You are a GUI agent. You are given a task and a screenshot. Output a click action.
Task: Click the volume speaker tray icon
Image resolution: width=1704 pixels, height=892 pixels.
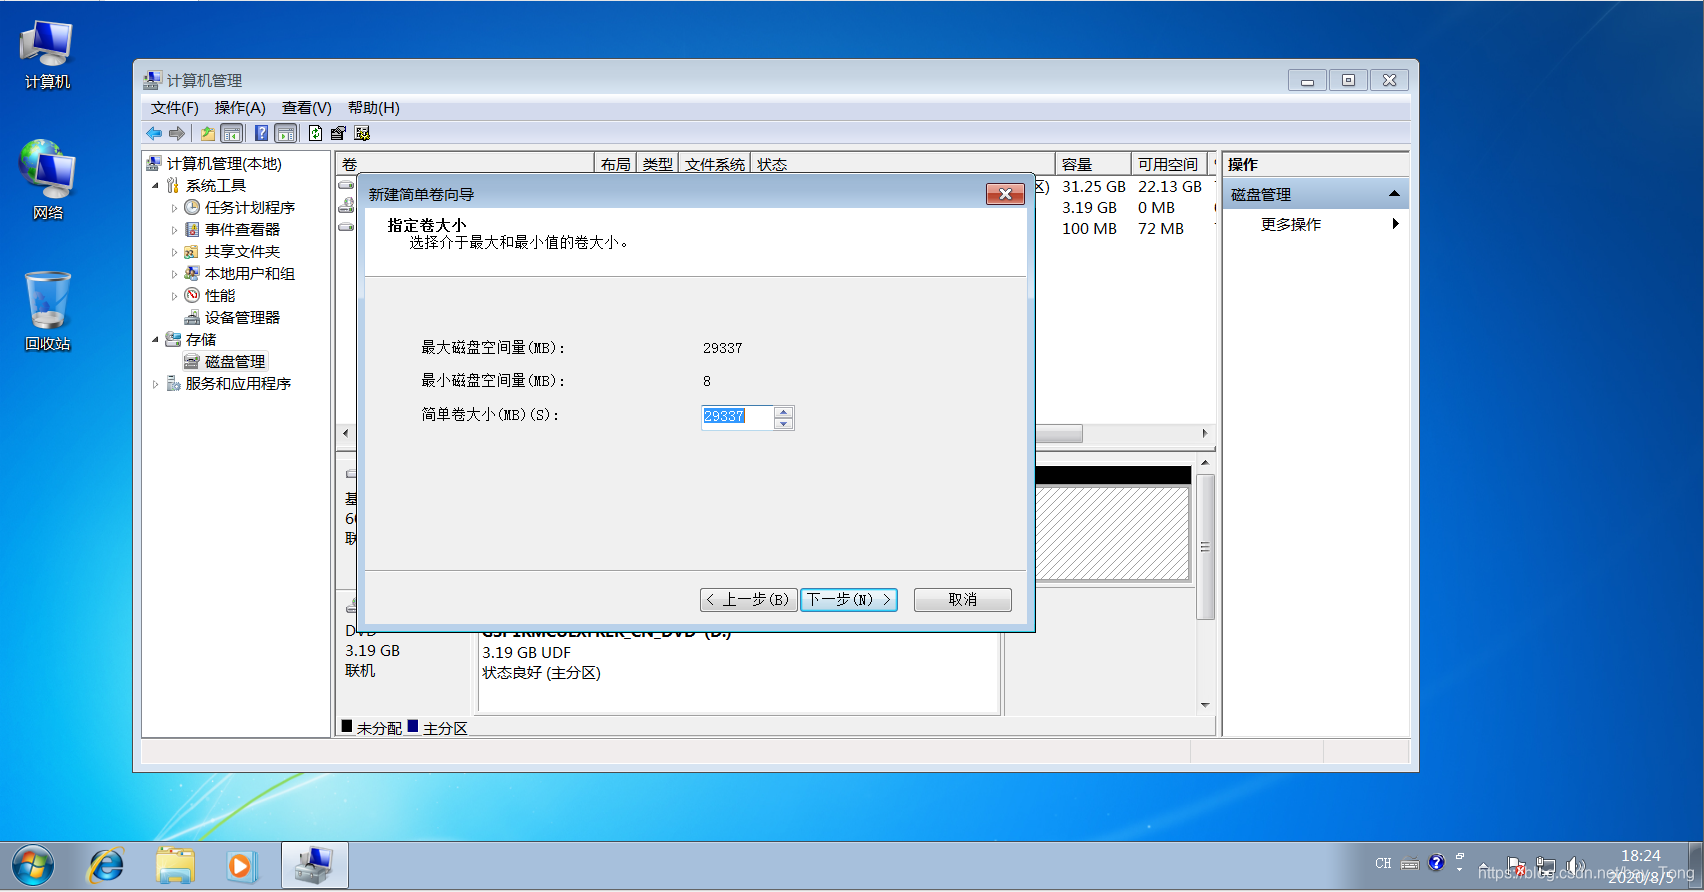coord(1575,866)
